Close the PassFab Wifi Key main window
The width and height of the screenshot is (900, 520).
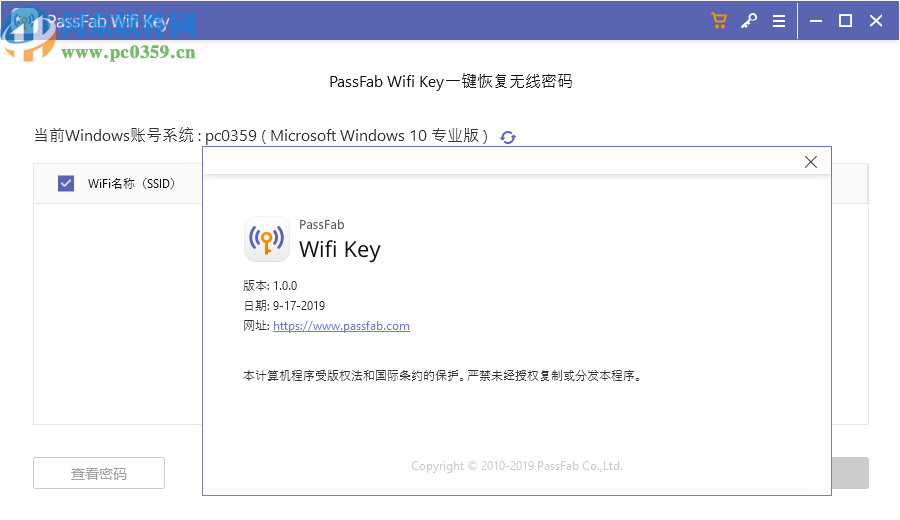tap(876, 21)
